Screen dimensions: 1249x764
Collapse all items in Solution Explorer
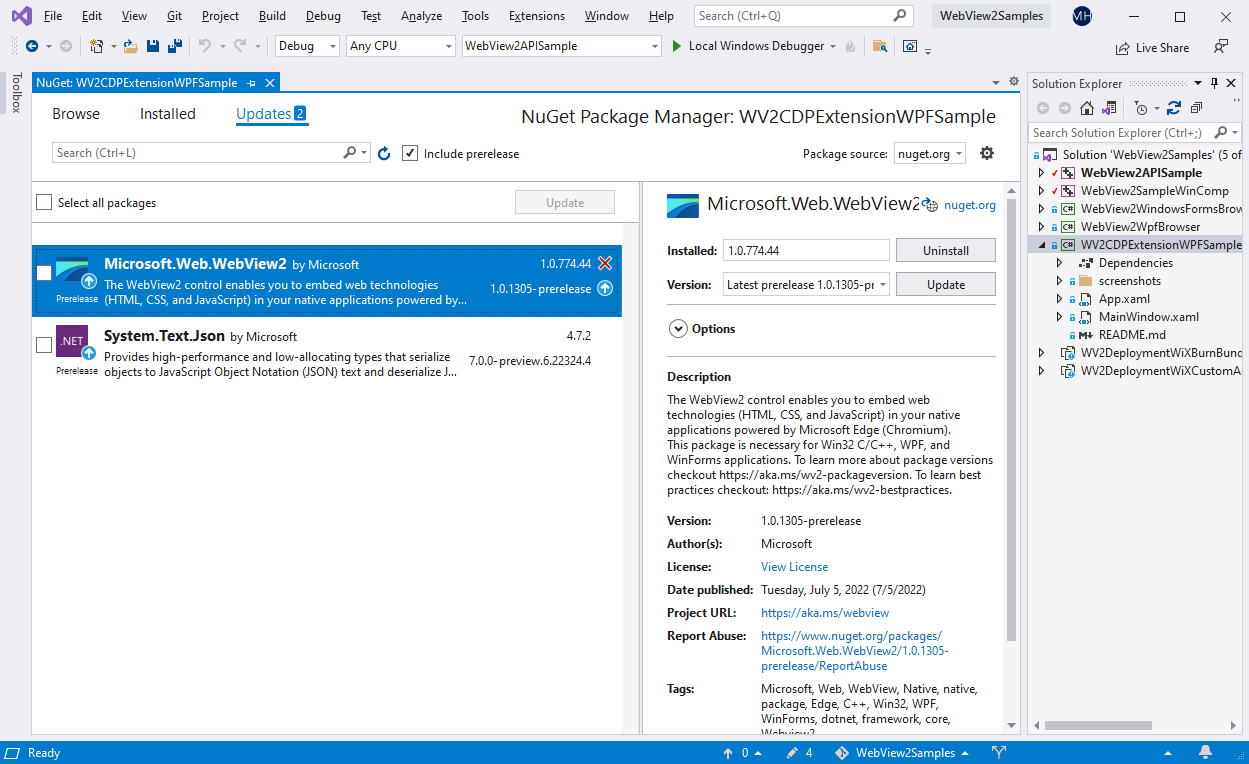click(x=1195, y=109)
